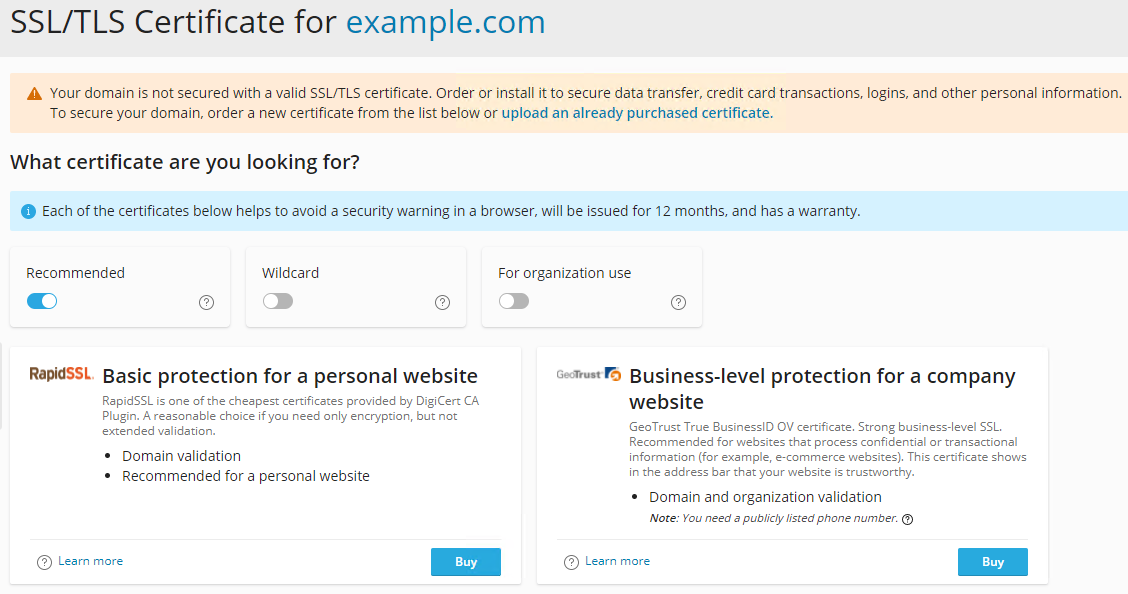Click the orange warning triangle icon
Viewport: 1128px width, 594px height.
35,93
